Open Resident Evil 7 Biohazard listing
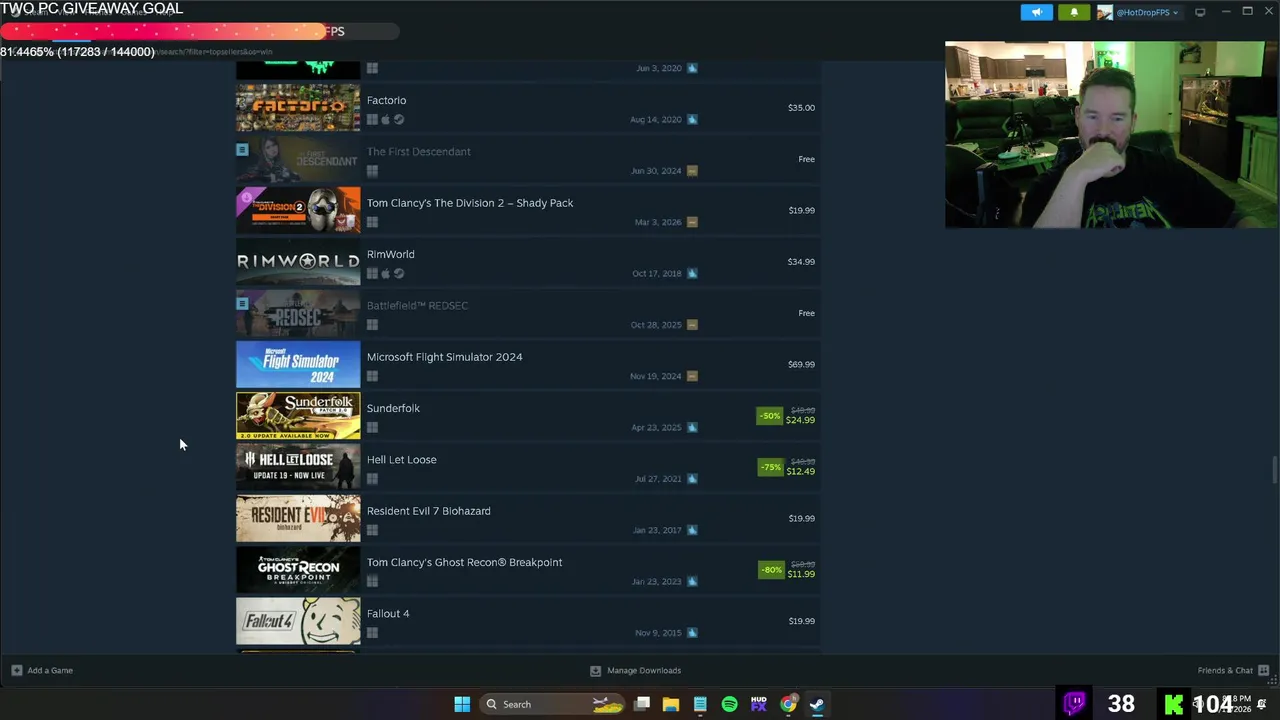This screenshot has width=1280, height=720. 528,518
